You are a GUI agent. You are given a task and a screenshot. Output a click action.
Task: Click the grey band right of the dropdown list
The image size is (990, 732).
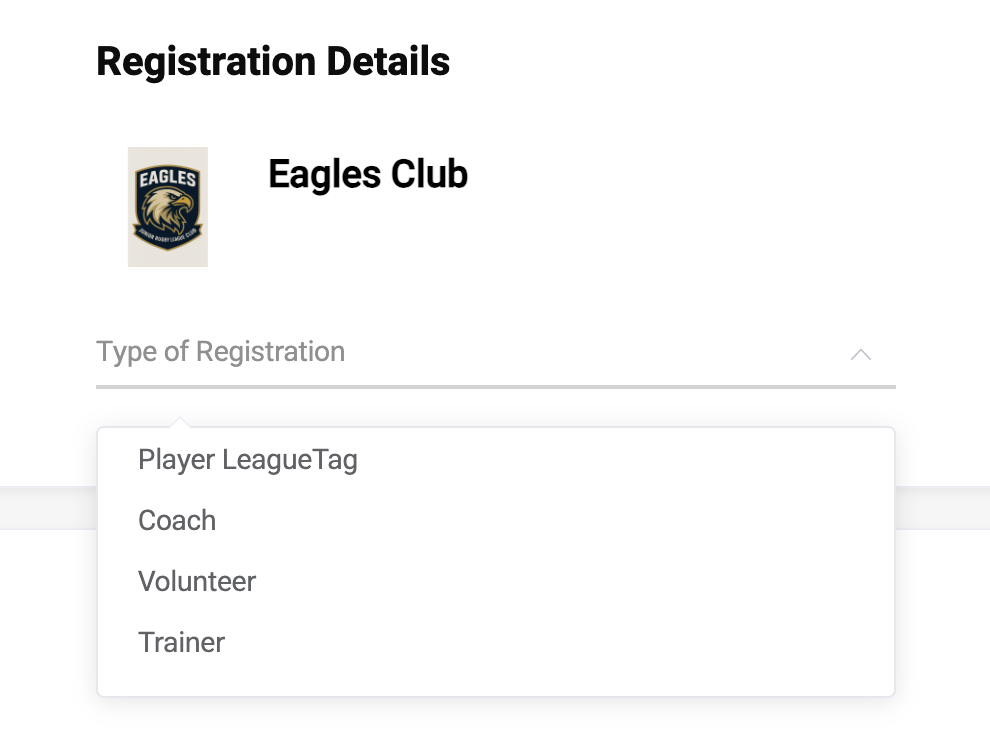(943, 508)
